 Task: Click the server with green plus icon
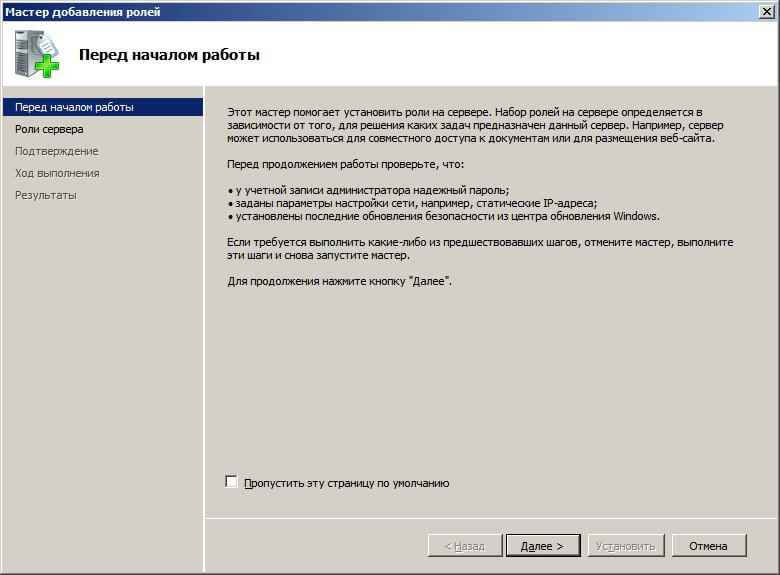click(x=37, y=54)
